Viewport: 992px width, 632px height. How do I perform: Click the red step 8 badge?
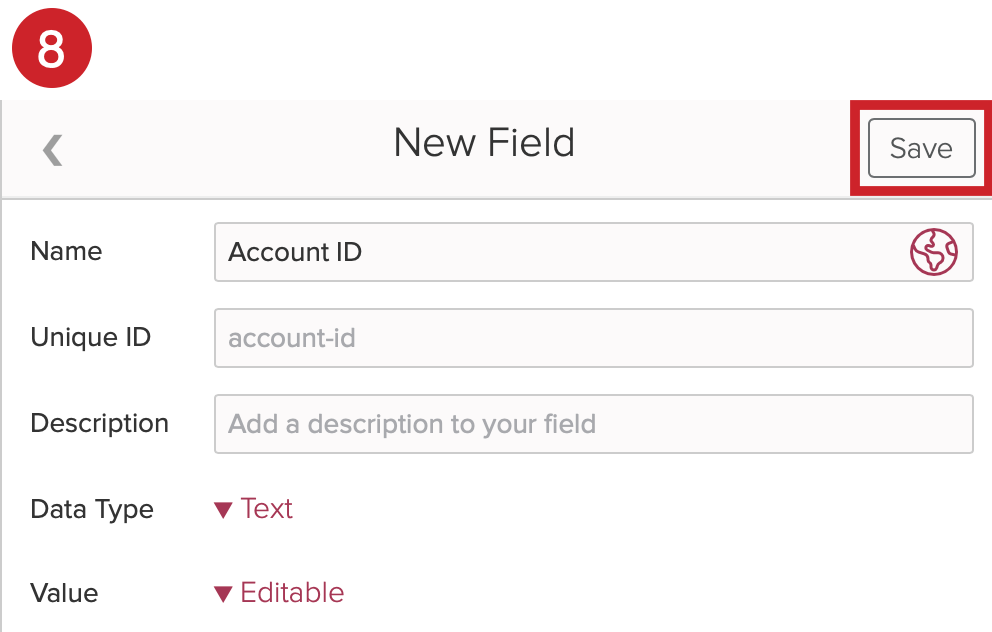point(52,48)
